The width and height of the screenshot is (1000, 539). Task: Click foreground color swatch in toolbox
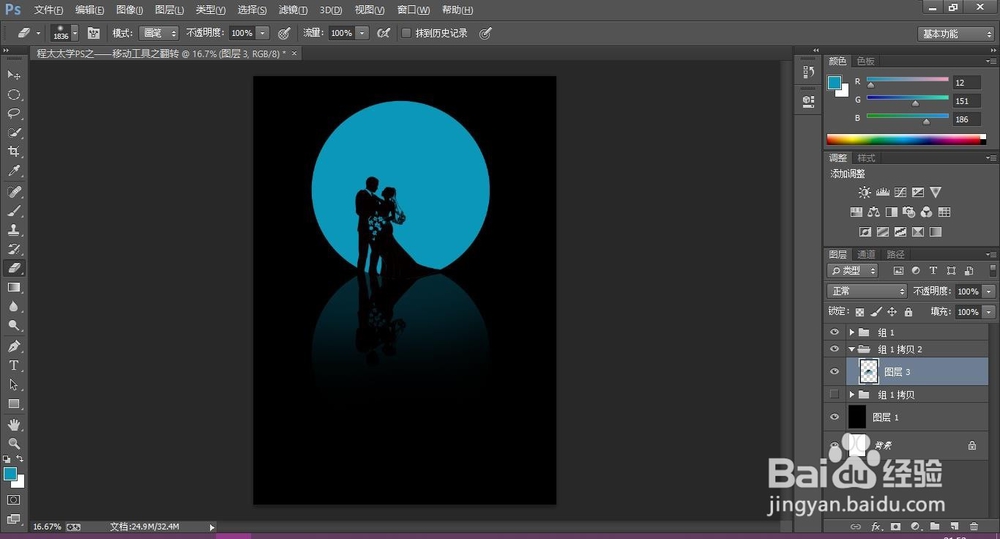[10, 474]
